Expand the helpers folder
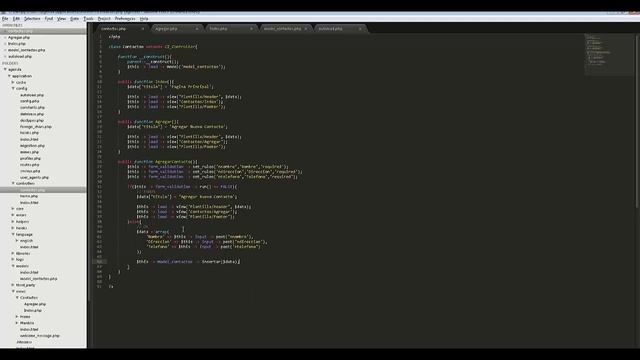The image size is (640, 360). [x=13, y=222]
